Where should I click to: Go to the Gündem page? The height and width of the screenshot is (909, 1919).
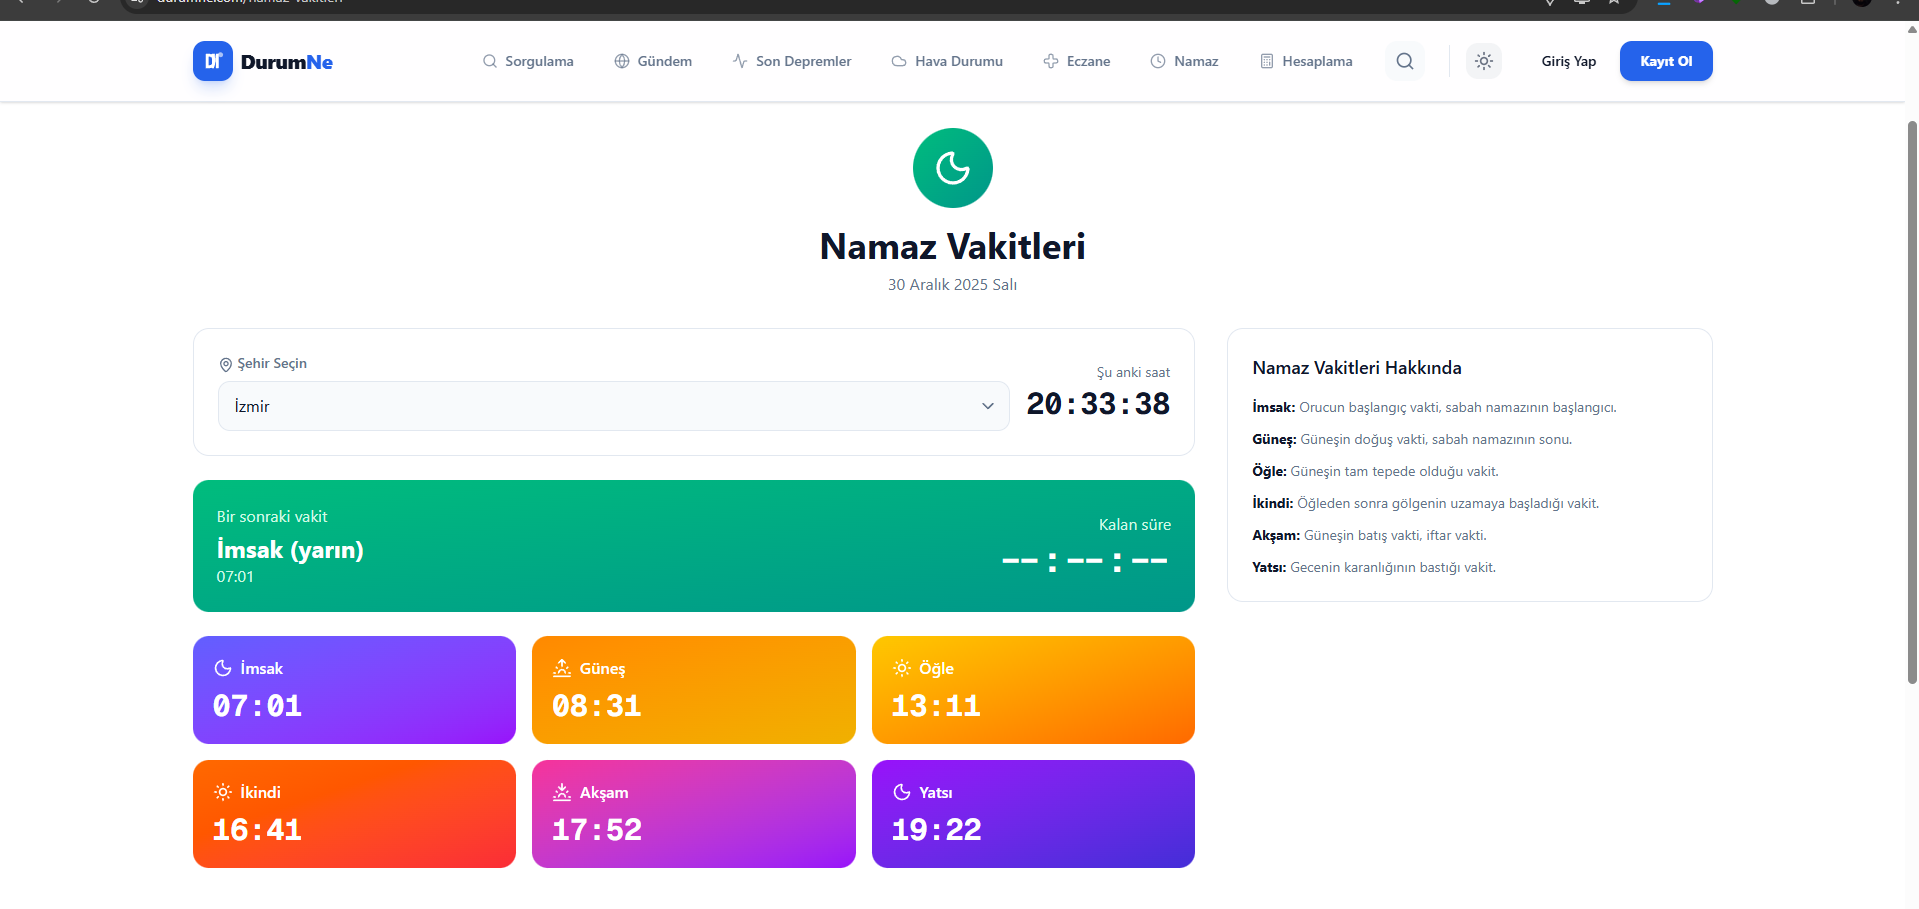click(653, 61)
